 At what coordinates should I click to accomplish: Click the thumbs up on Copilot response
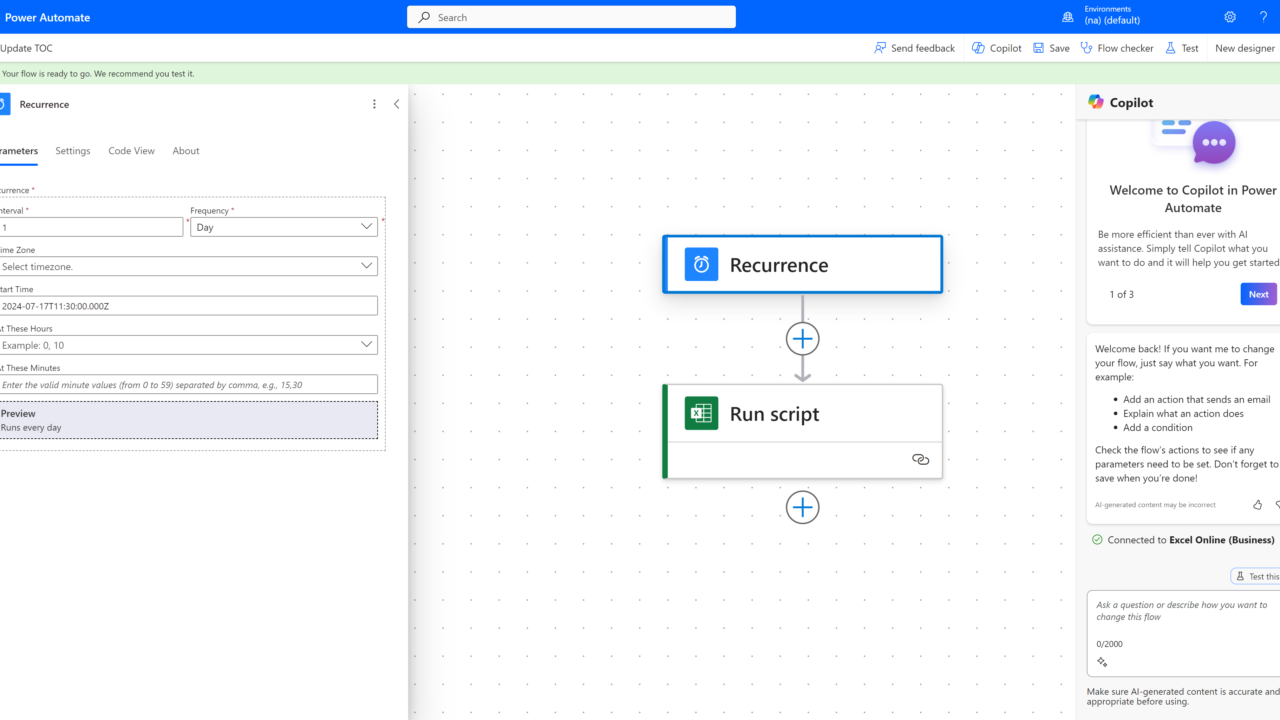coord(1258,505)
